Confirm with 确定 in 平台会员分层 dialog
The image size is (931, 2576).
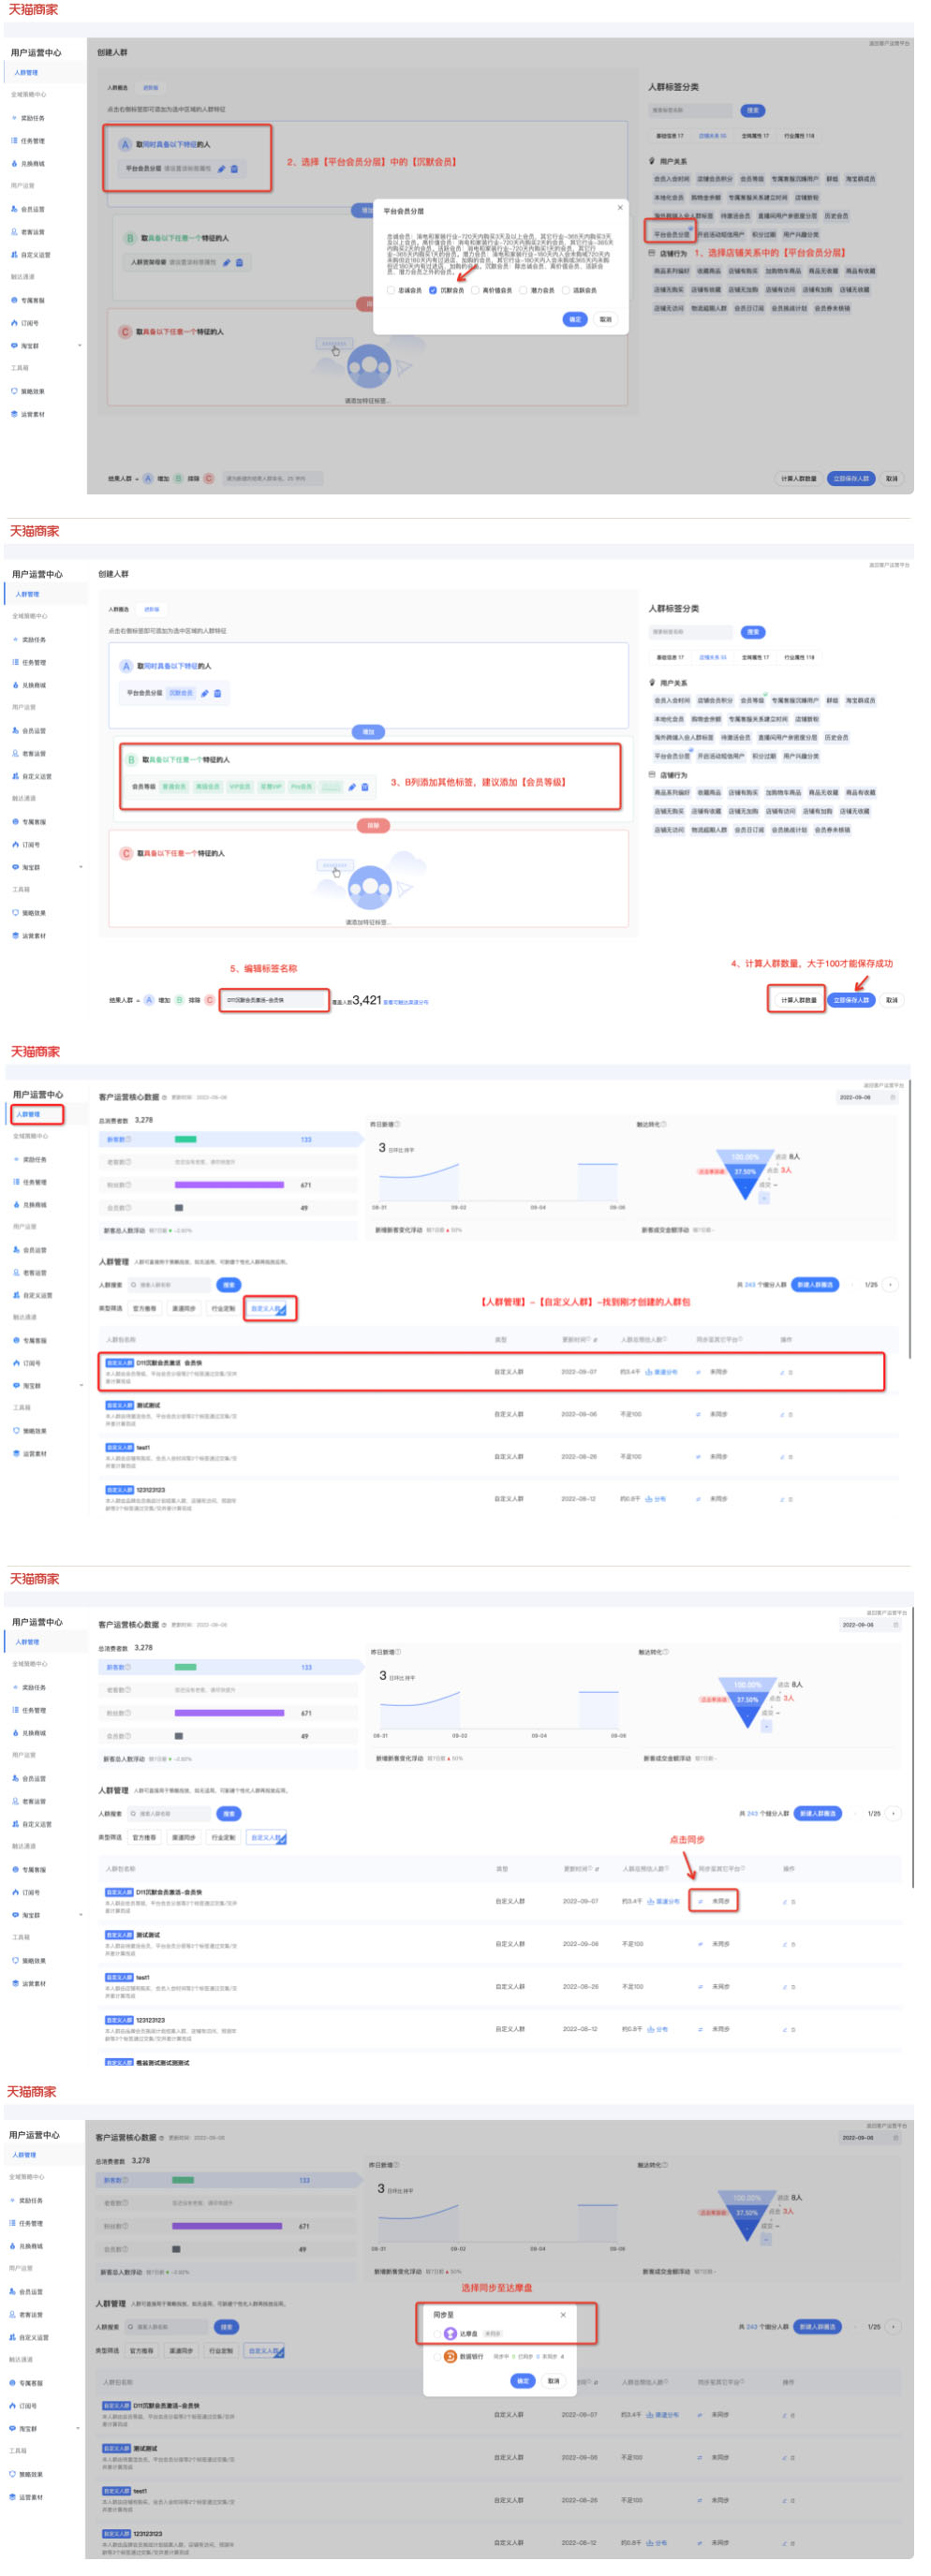tap(574, 319)
